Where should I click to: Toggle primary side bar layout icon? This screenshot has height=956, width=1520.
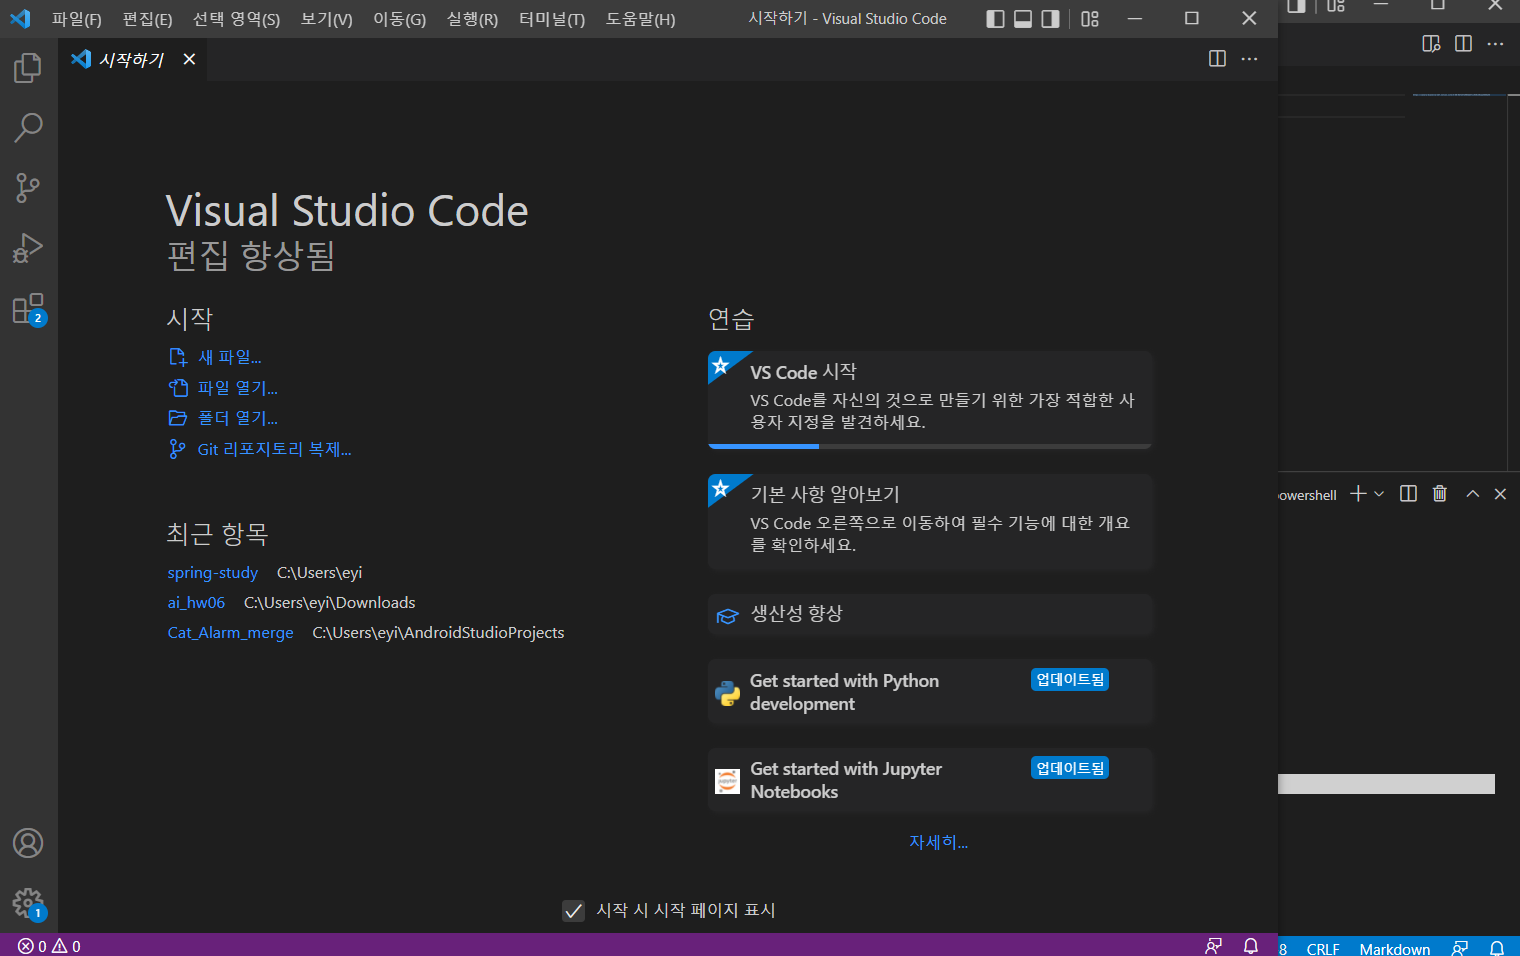coord(995,19)
